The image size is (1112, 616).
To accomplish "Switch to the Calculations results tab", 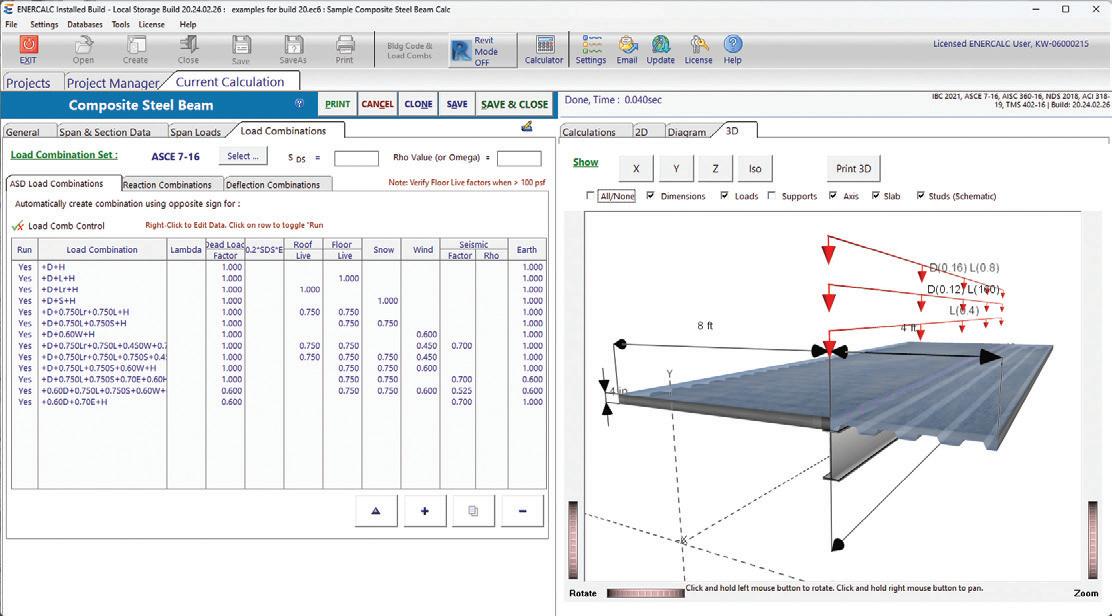I will tap(589, 132).
